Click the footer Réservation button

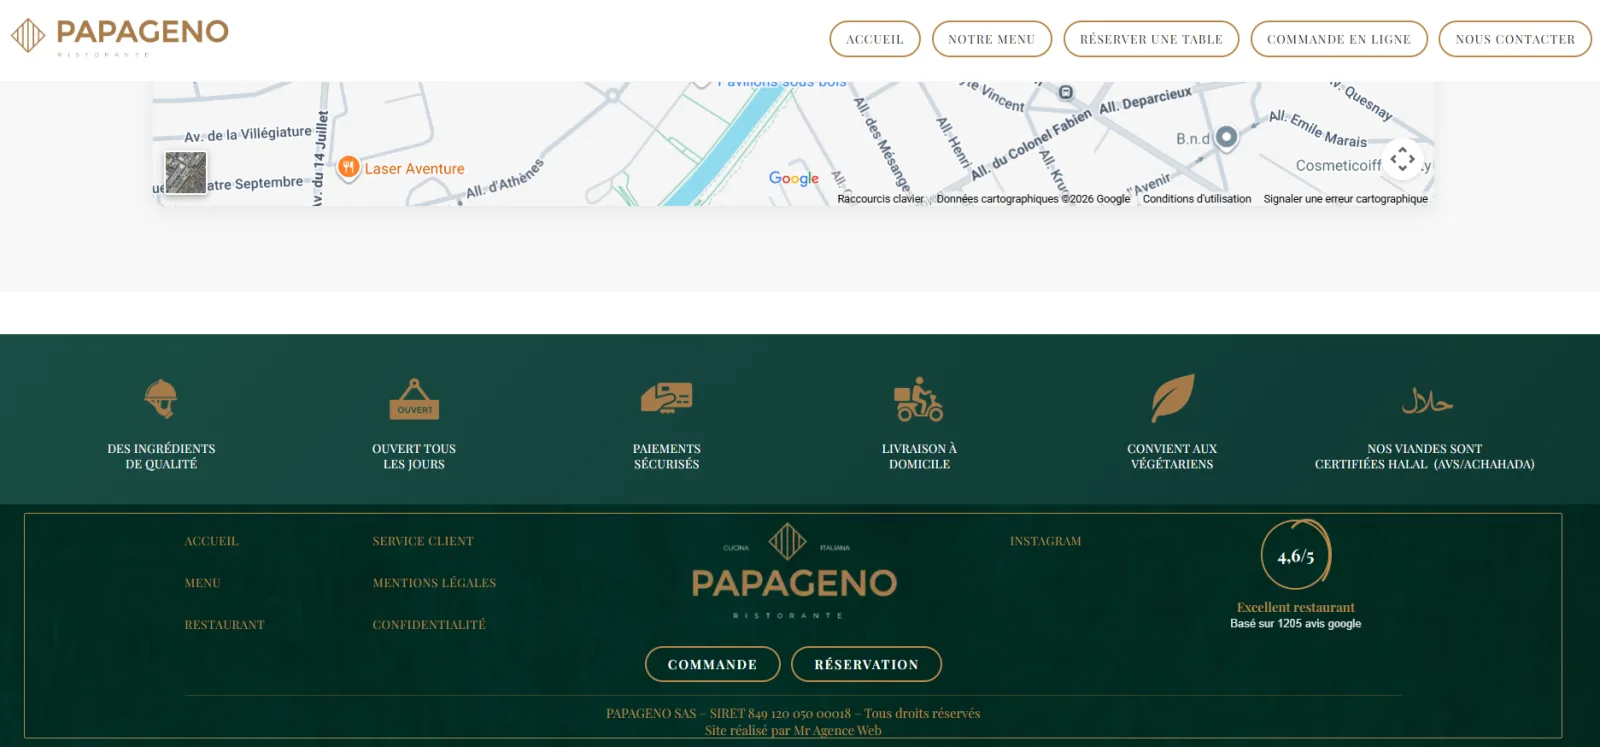tap(866, 664)
